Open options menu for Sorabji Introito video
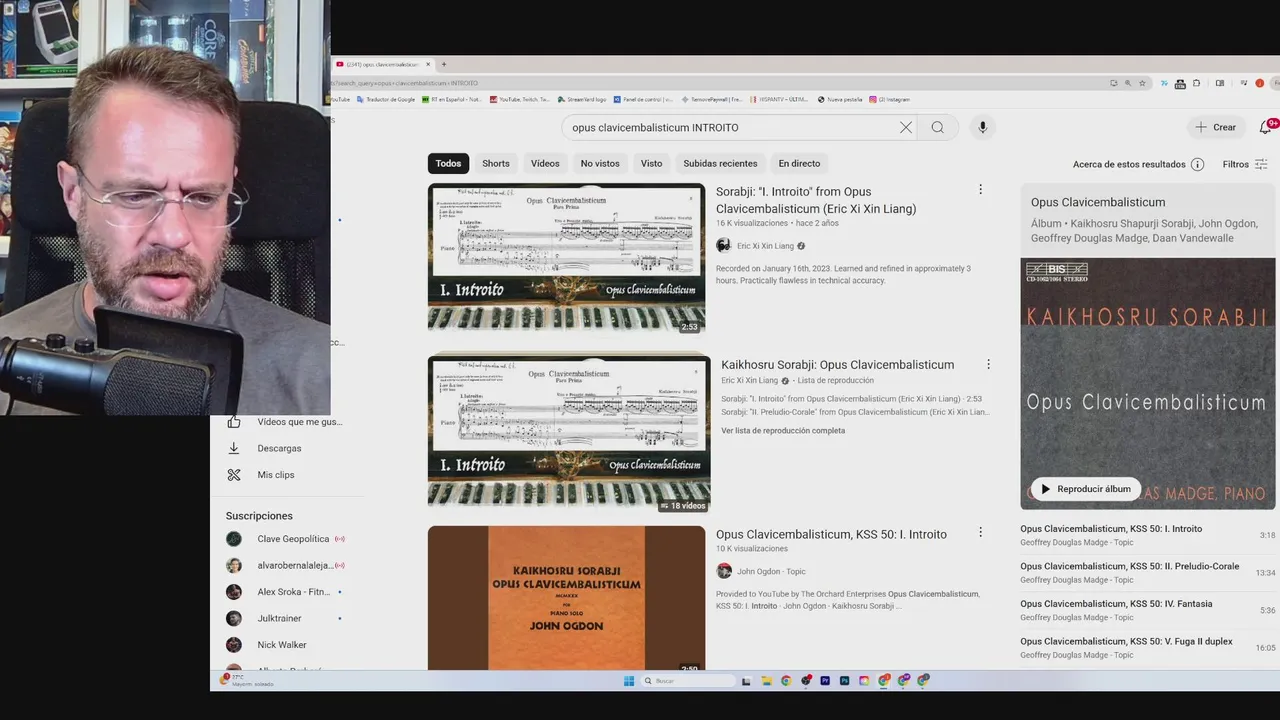1280x720 pixels. tap(980, 190)
